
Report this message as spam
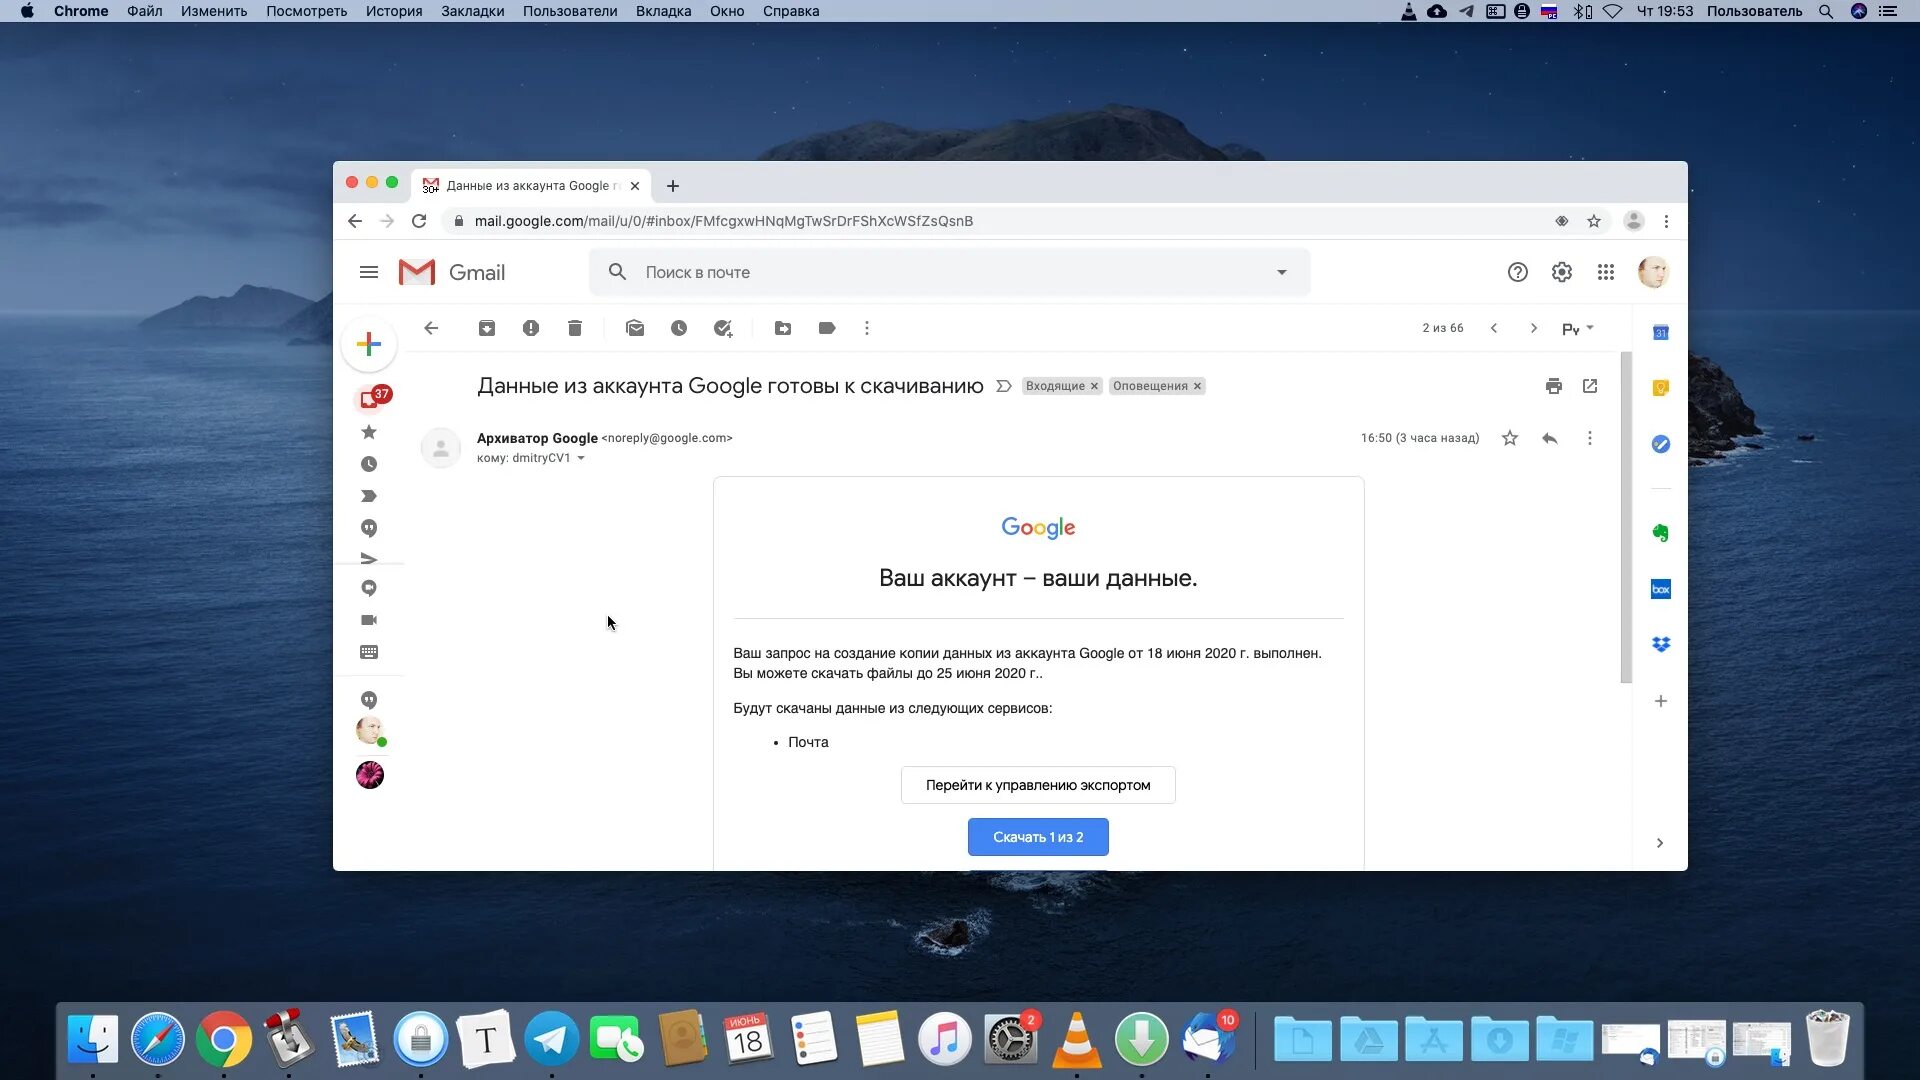tap(531, 328)
